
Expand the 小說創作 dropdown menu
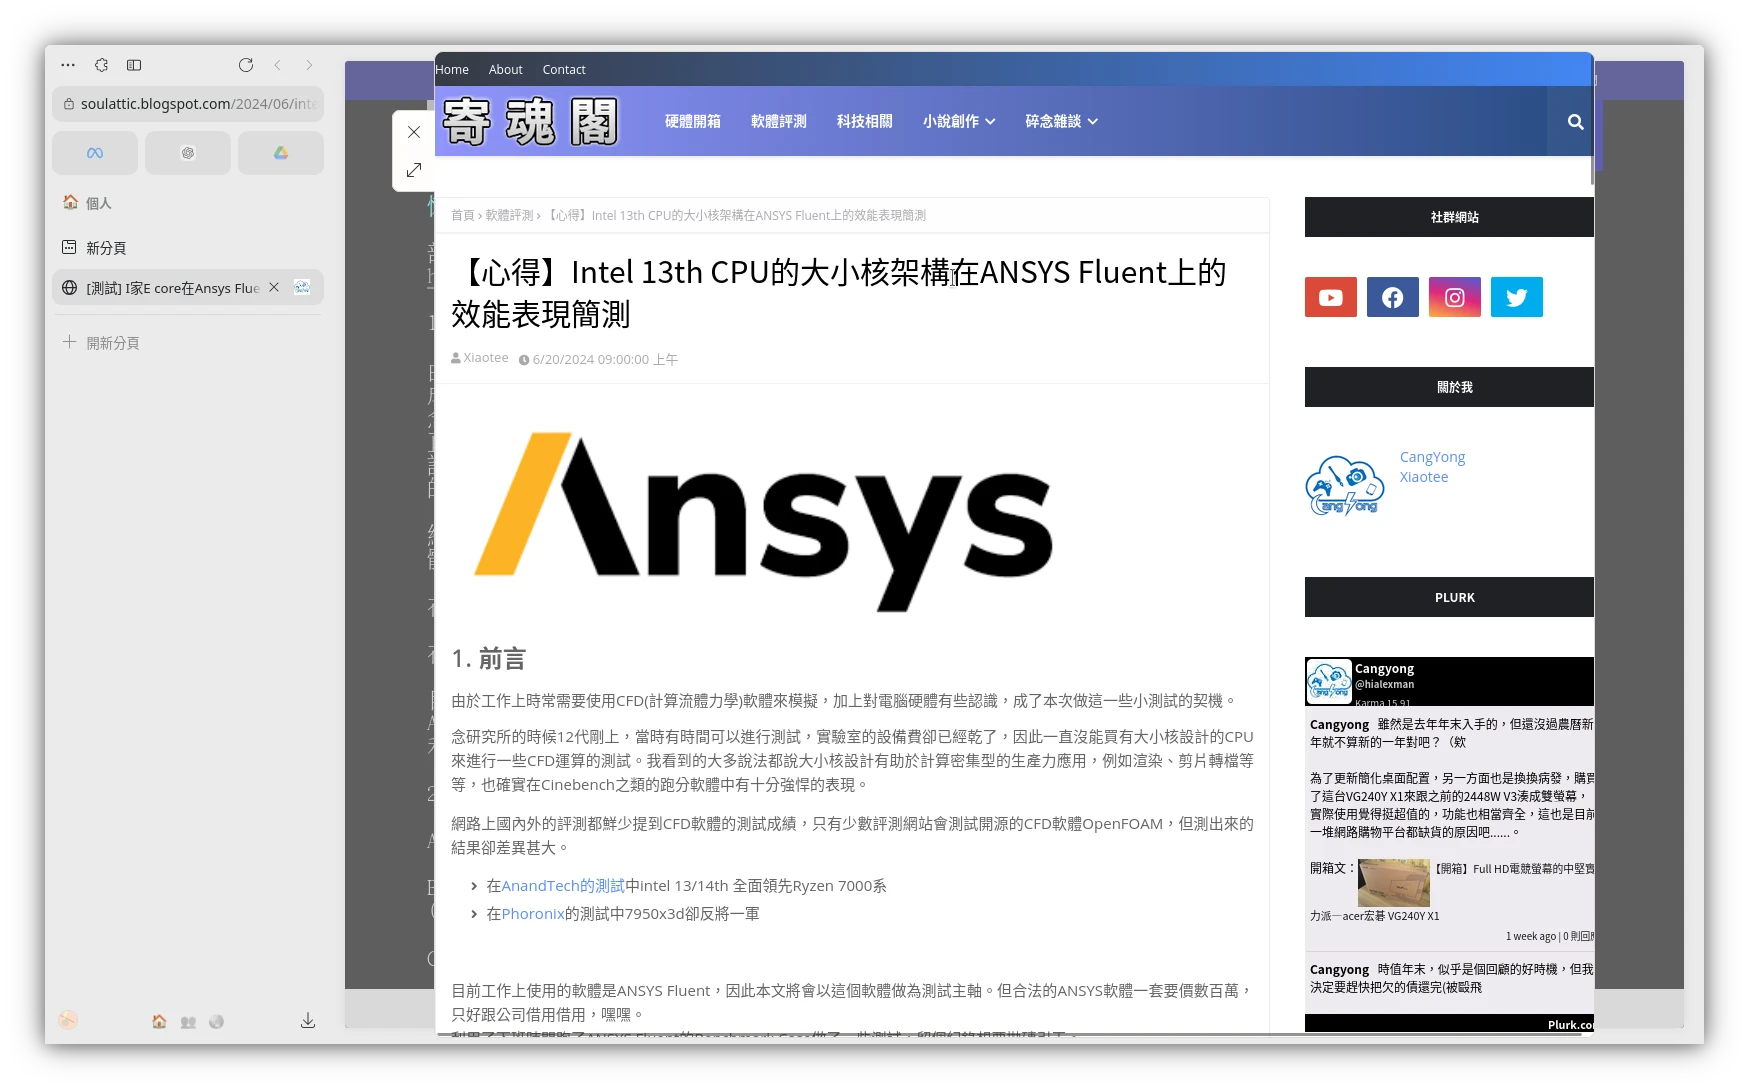tap(958, 121)
